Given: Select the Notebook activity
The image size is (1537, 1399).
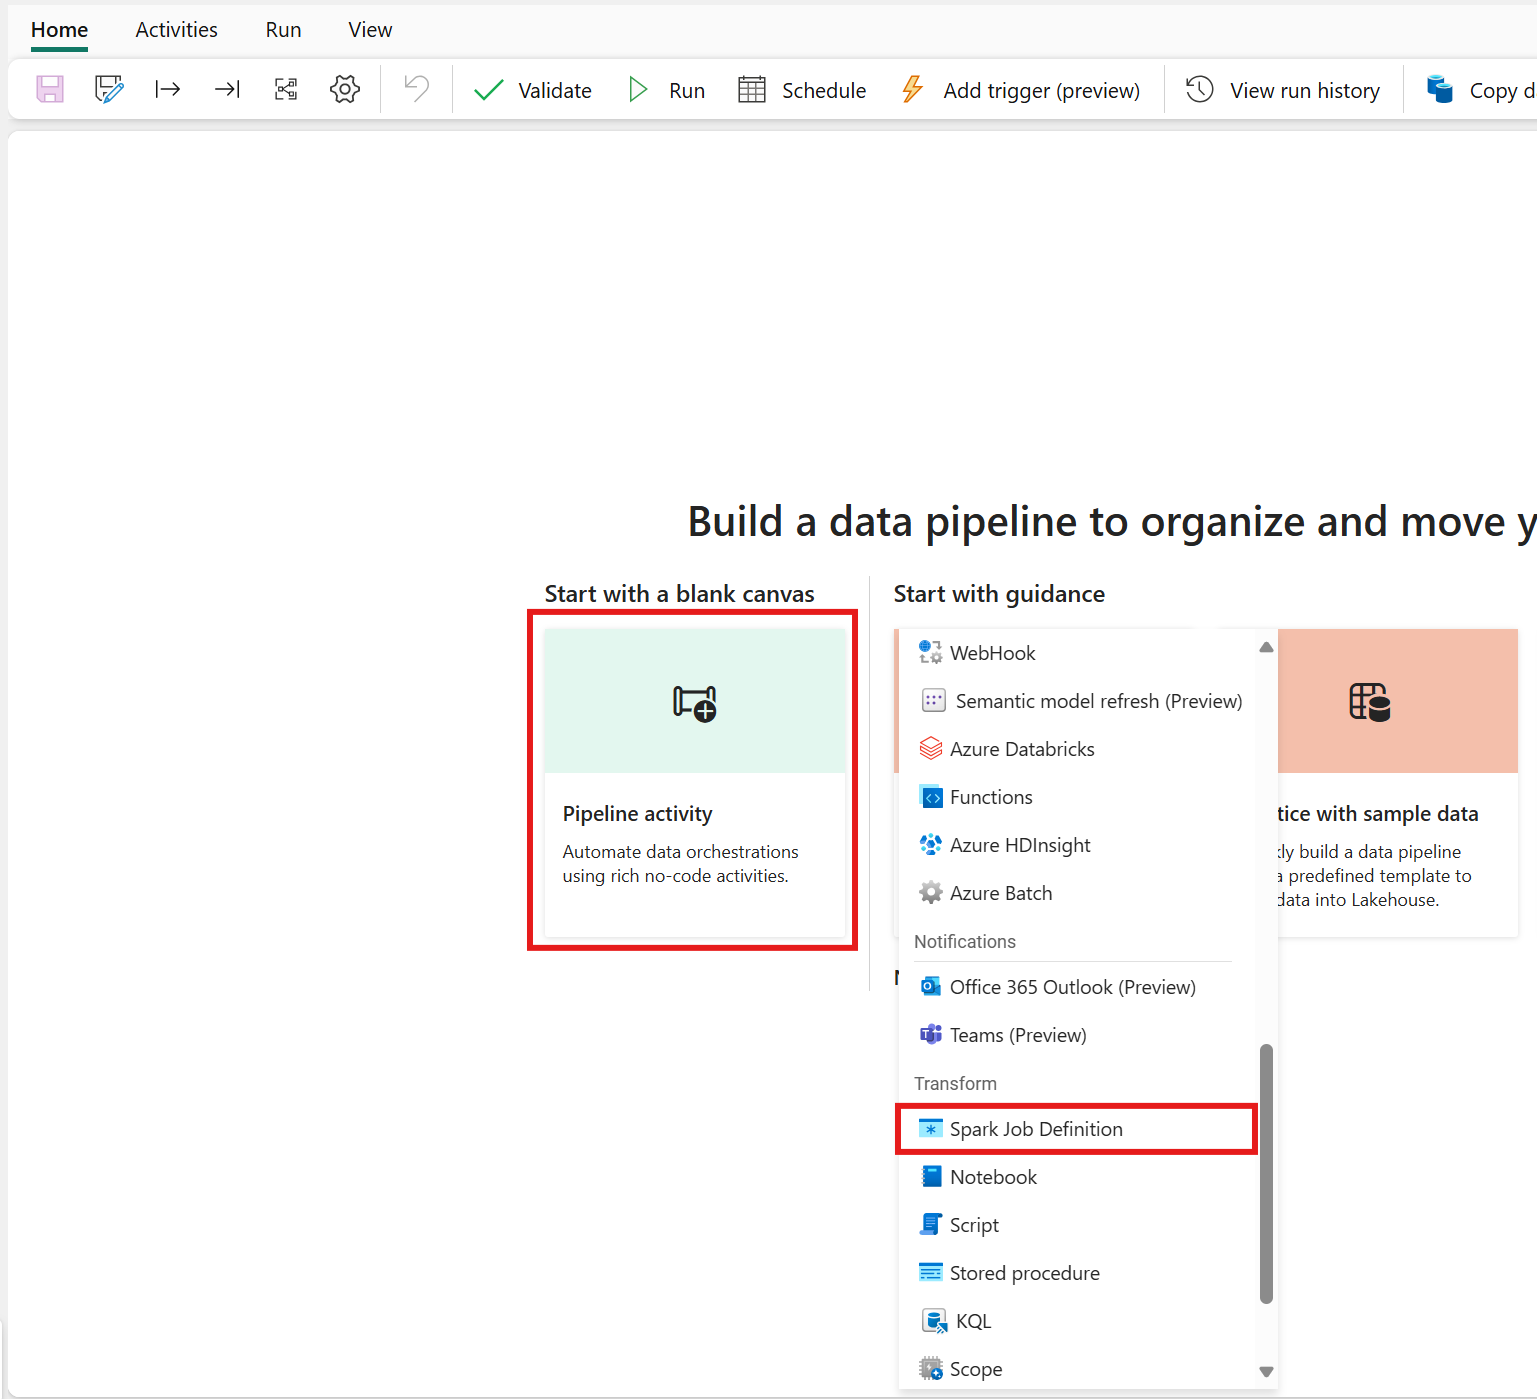Looking at the screenshot, I should 1077,1177.
